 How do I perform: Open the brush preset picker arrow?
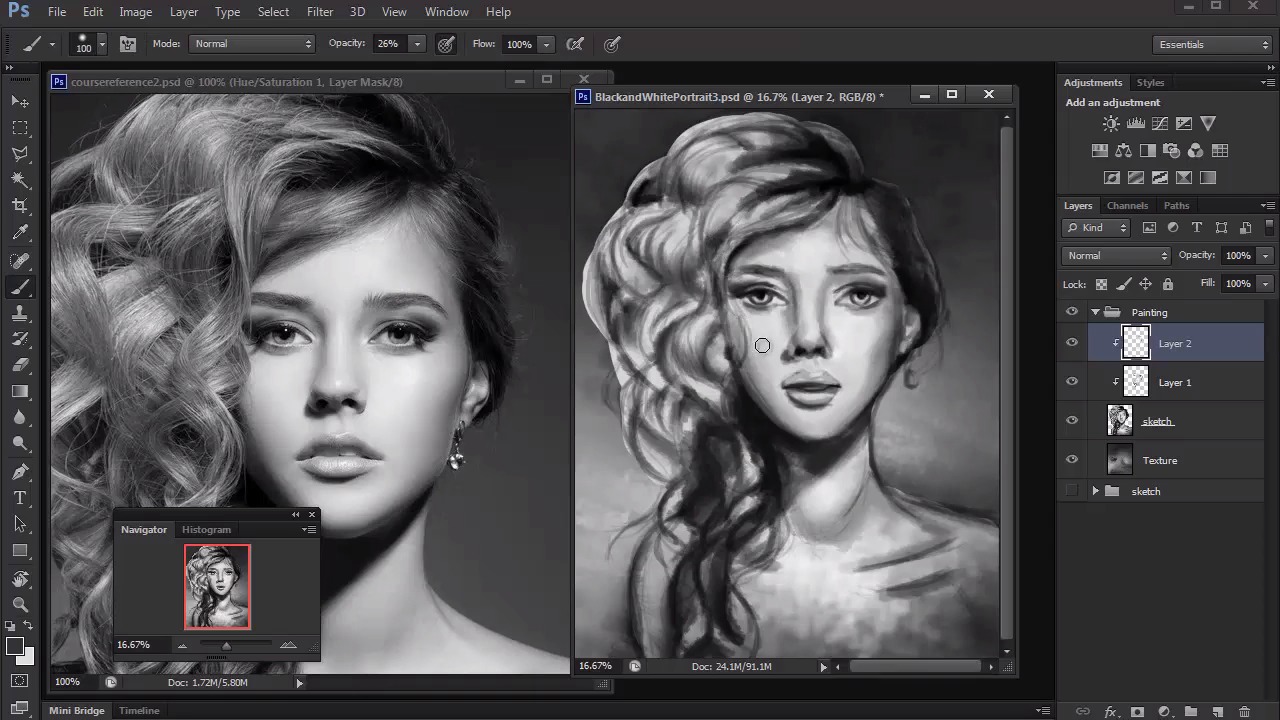(102, 44)
